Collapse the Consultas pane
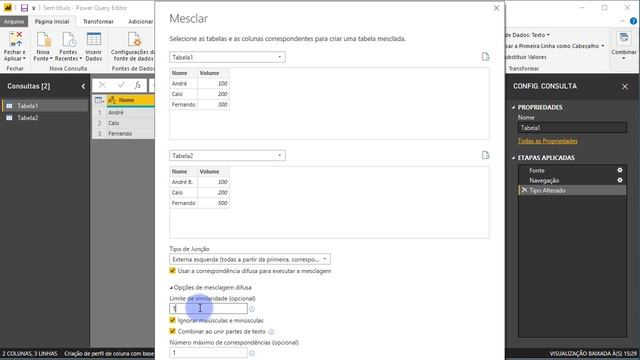 [x=83, y=86]
